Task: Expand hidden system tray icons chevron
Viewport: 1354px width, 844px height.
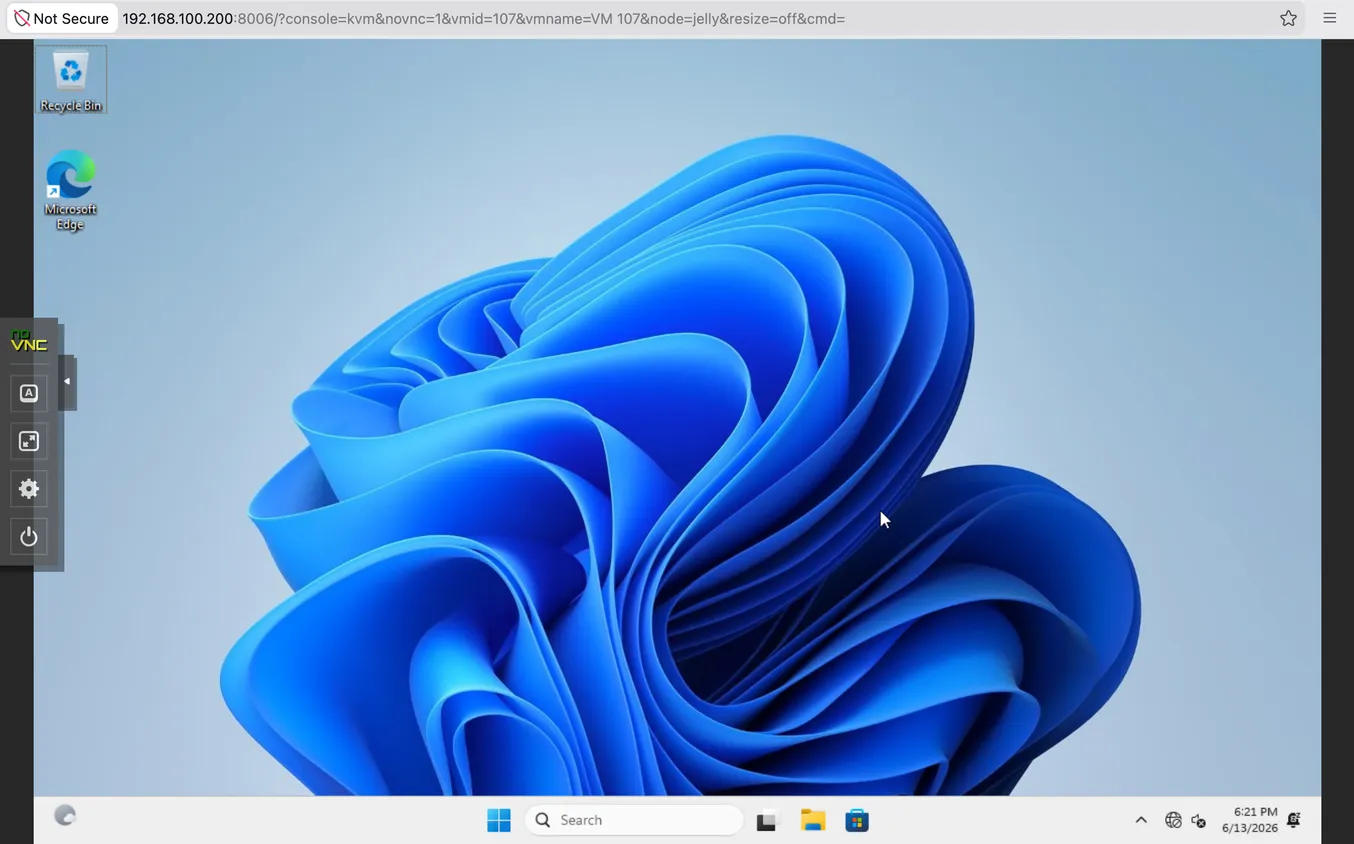Action: [x=1141, y=820]
